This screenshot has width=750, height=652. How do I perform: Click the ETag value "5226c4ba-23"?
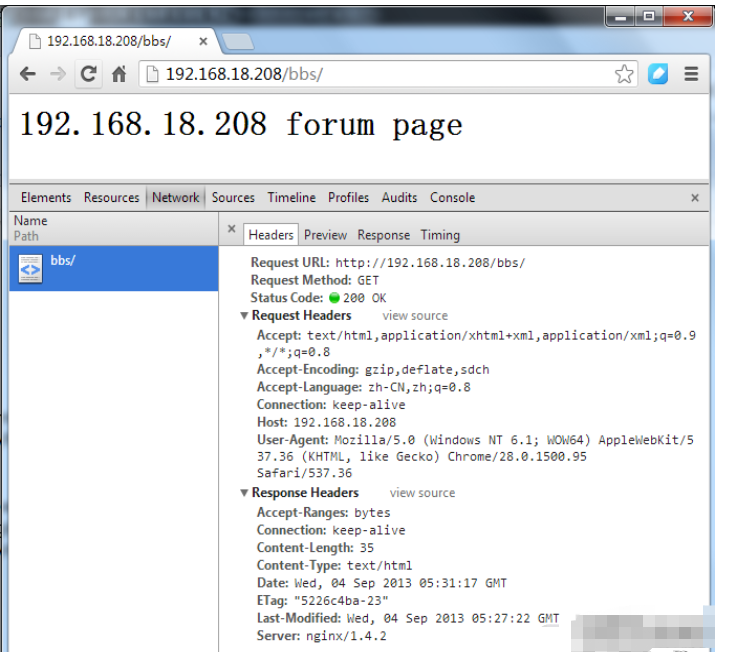pyautogui.click(x=342, y=600)
